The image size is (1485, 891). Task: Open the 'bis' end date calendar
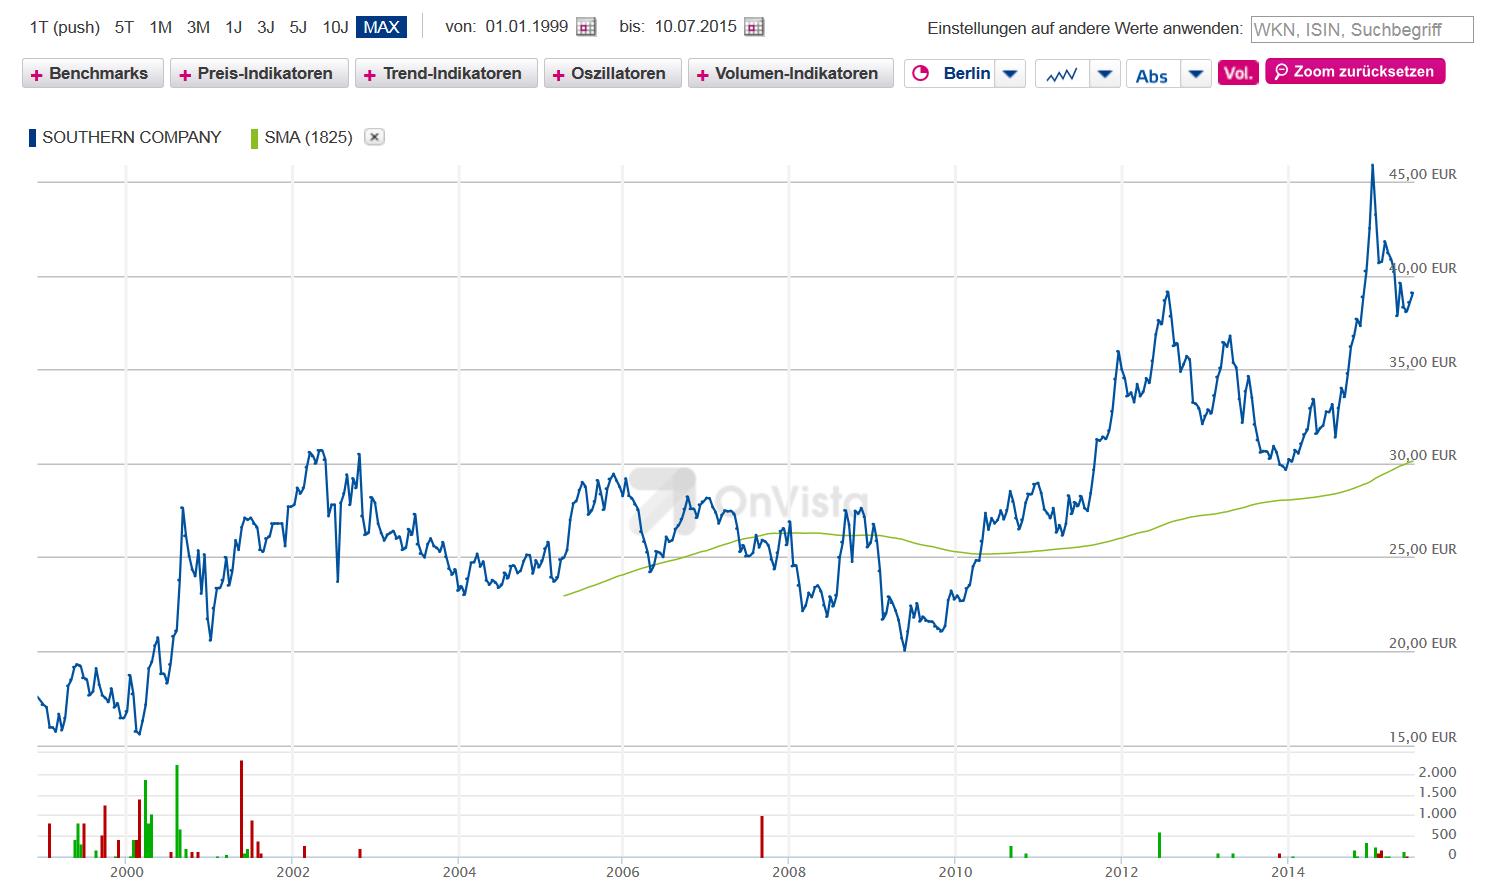(755, 27)
